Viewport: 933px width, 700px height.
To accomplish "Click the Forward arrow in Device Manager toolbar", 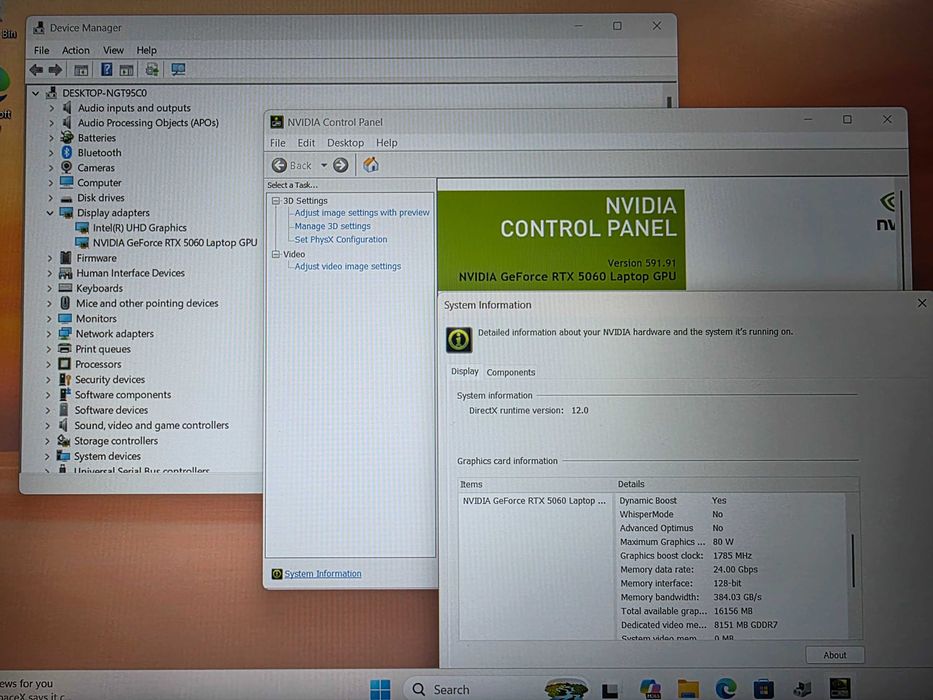I will click(55, 70).
